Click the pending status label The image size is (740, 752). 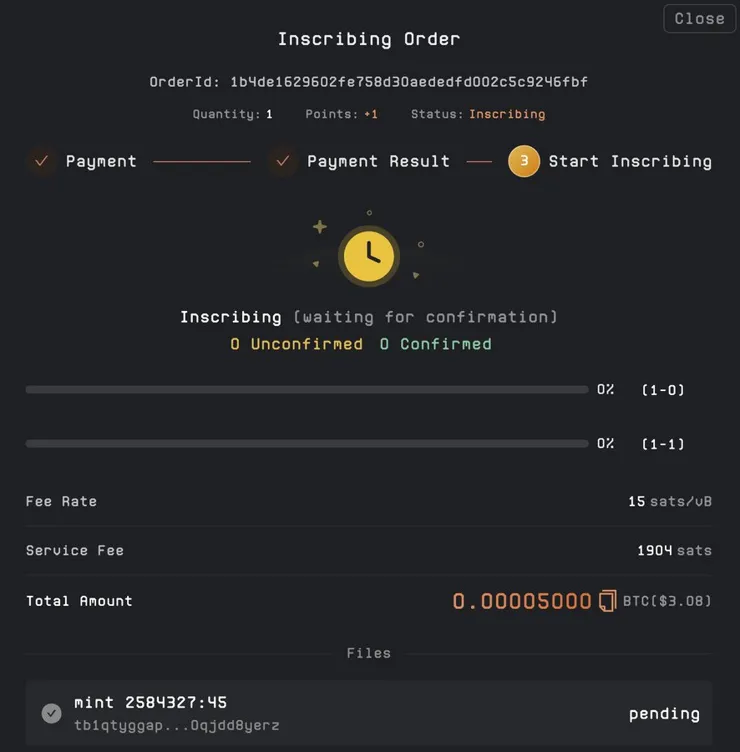664,713
